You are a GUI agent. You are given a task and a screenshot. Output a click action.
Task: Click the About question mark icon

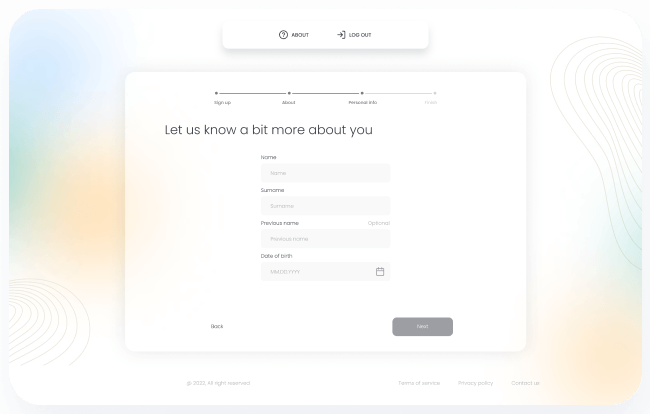point(283,35)
